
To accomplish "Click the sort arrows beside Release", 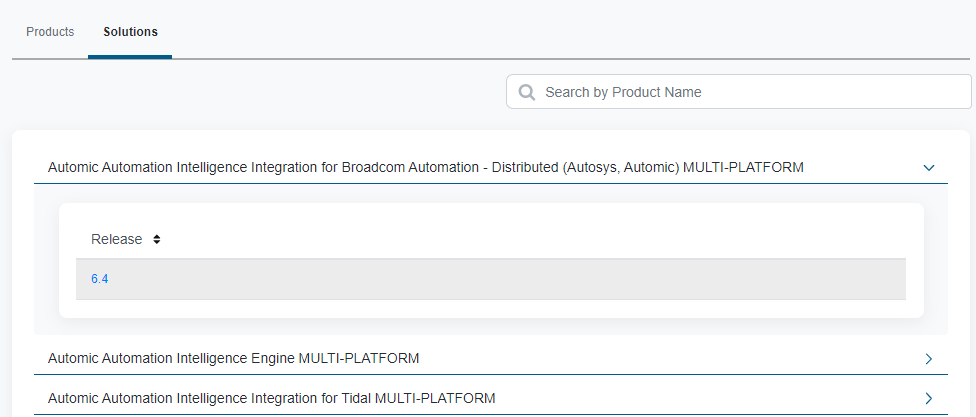I will (157, 240).
